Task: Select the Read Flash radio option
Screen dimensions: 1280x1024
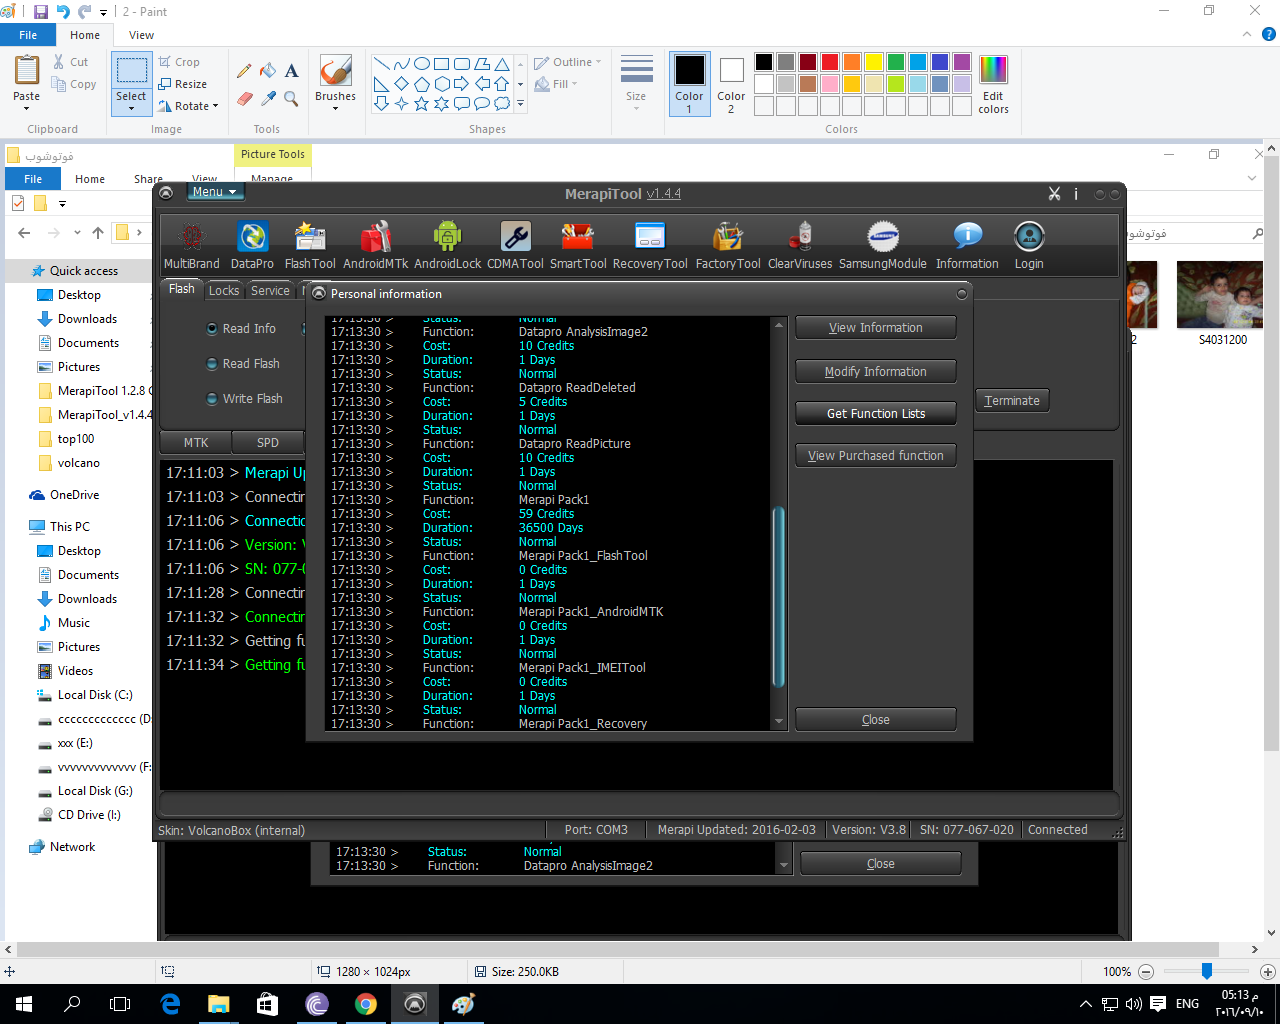Action: [243, 364]
